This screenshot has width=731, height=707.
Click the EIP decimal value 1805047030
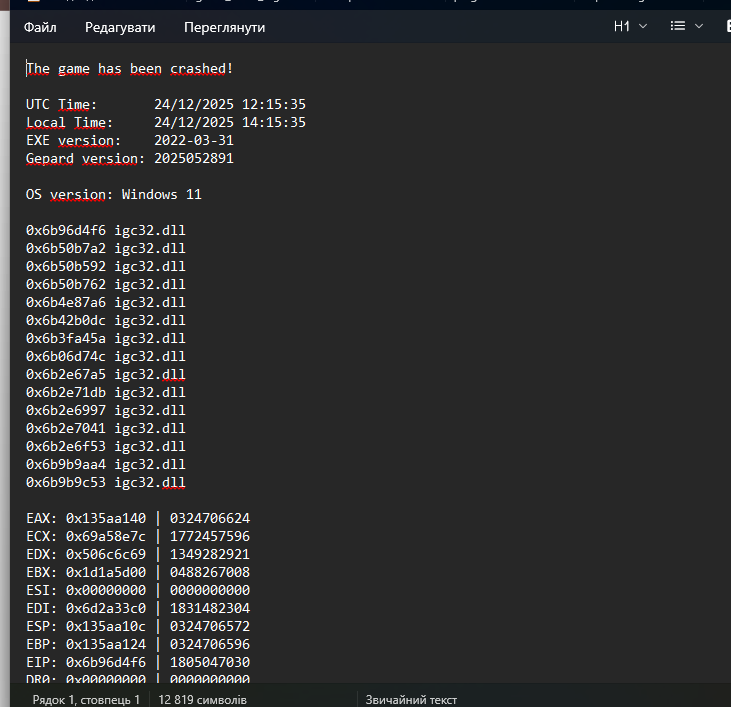click(x=210, y=663)
